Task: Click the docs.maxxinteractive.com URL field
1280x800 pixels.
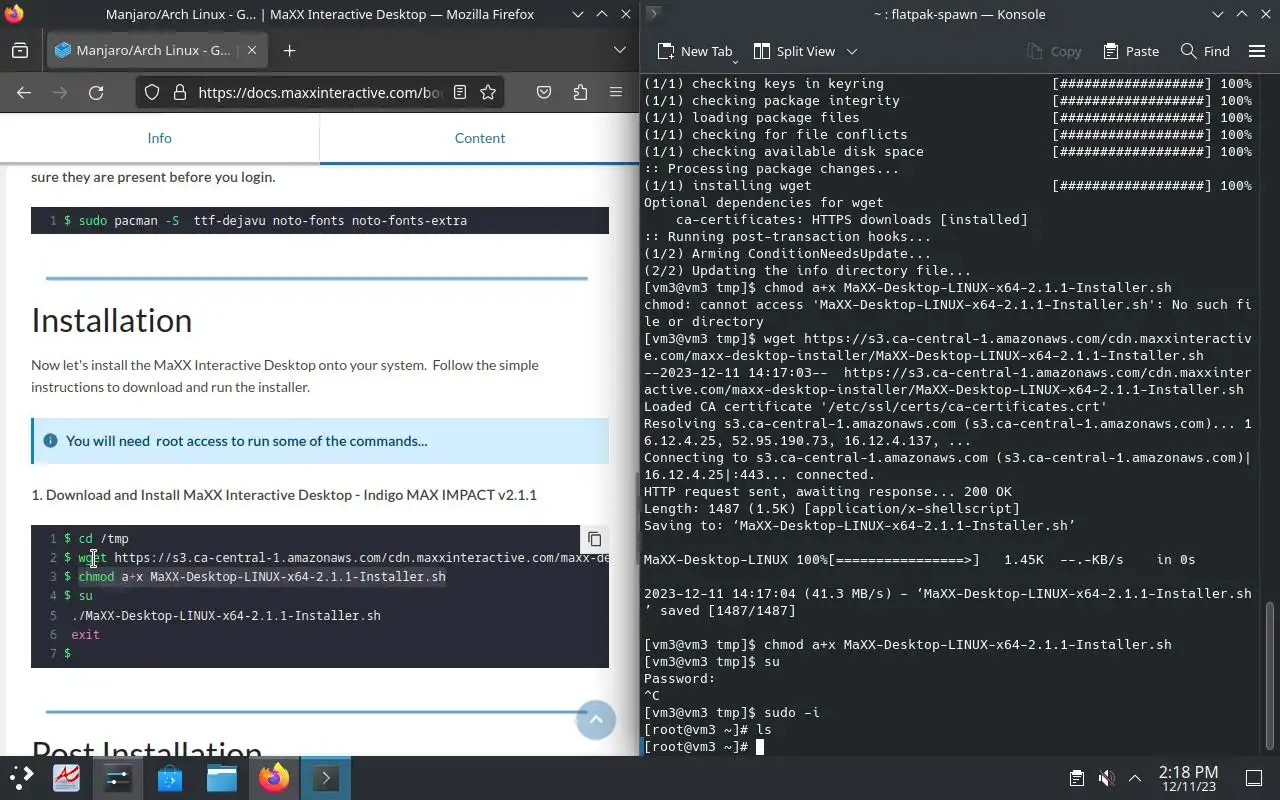Action: [x=320, y=92]
